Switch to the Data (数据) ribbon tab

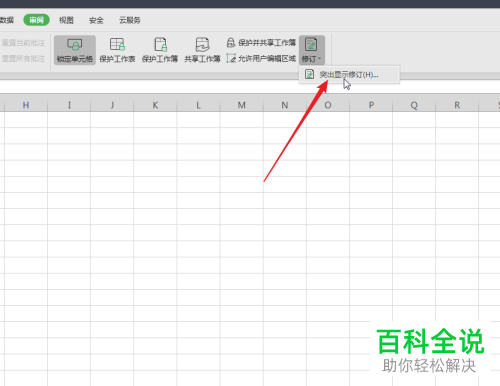[7, 20]
